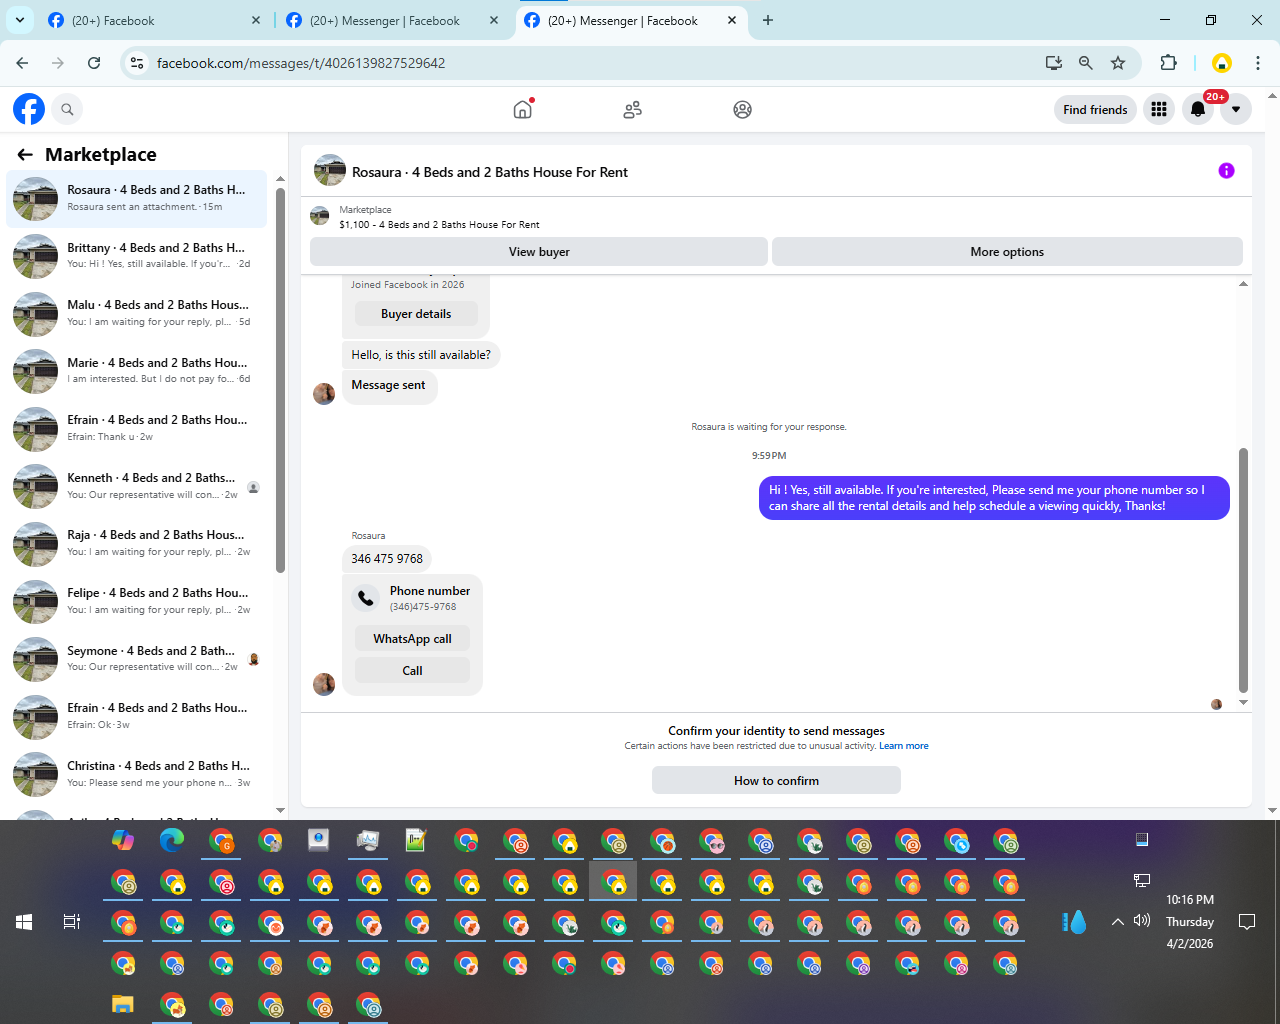
Task: Open the Windows Start menu
Action: [24, 922]
